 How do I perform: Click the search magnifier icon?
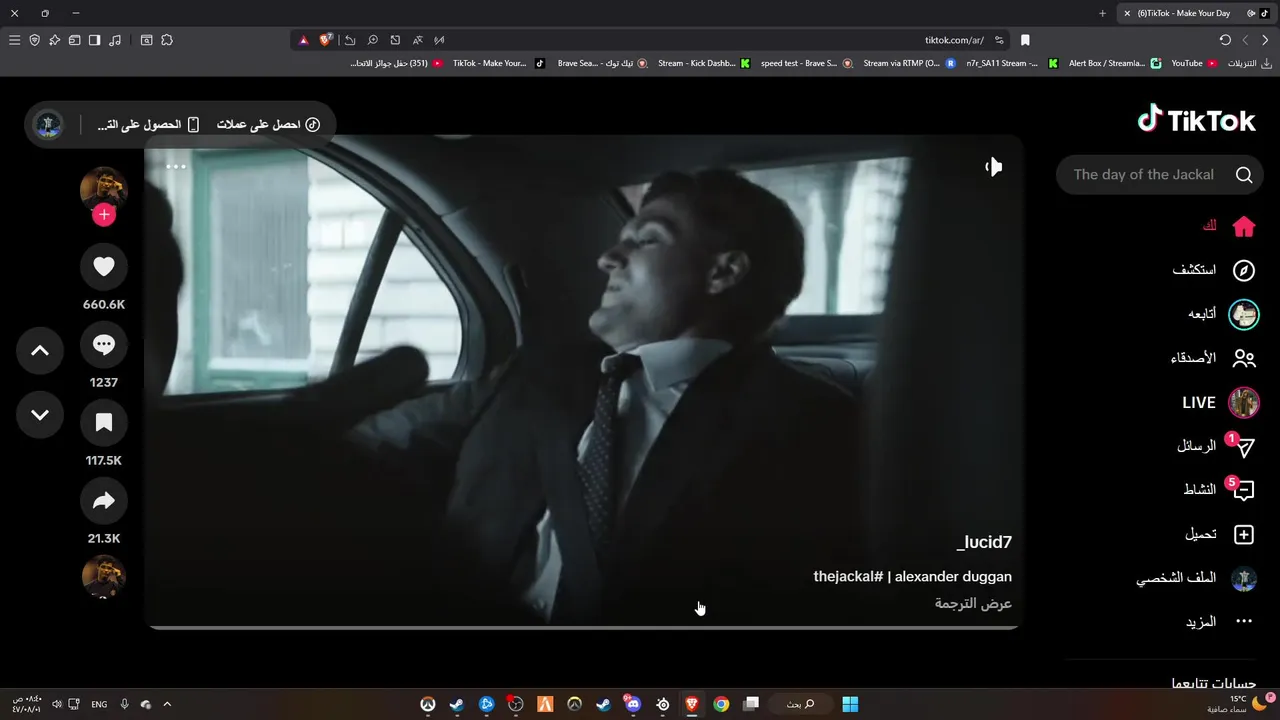(1244, 175)
